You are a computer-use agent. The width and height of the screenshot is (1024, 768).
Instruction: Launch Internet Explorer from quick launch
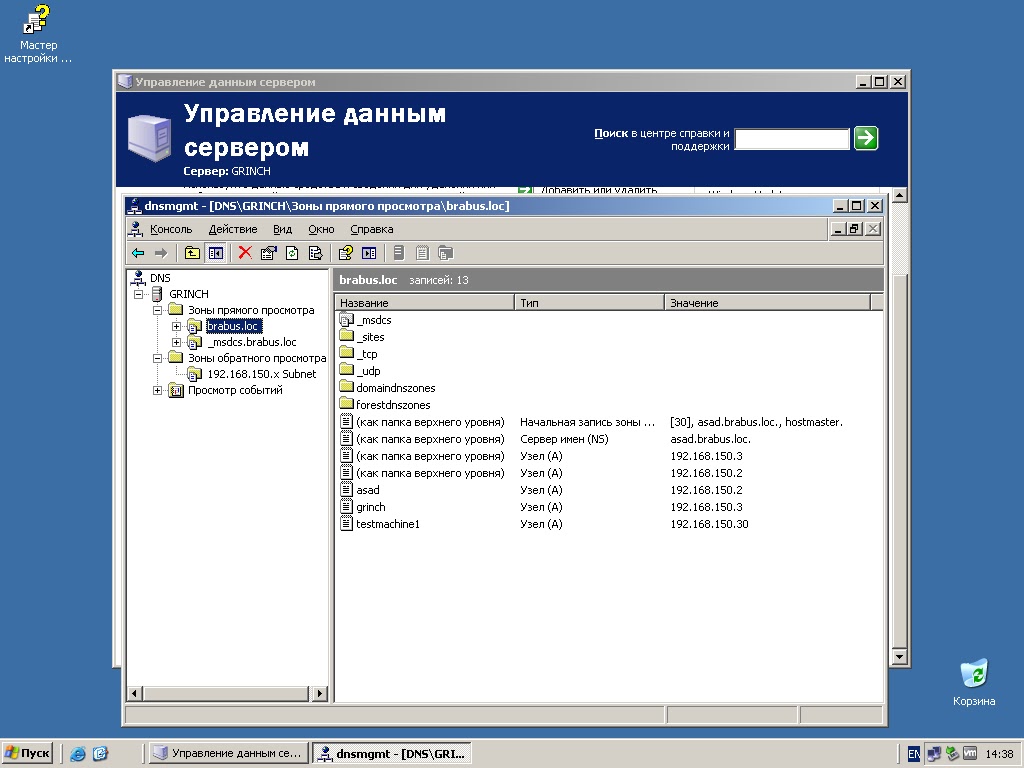pyautogui.click(x=78, y=754)
